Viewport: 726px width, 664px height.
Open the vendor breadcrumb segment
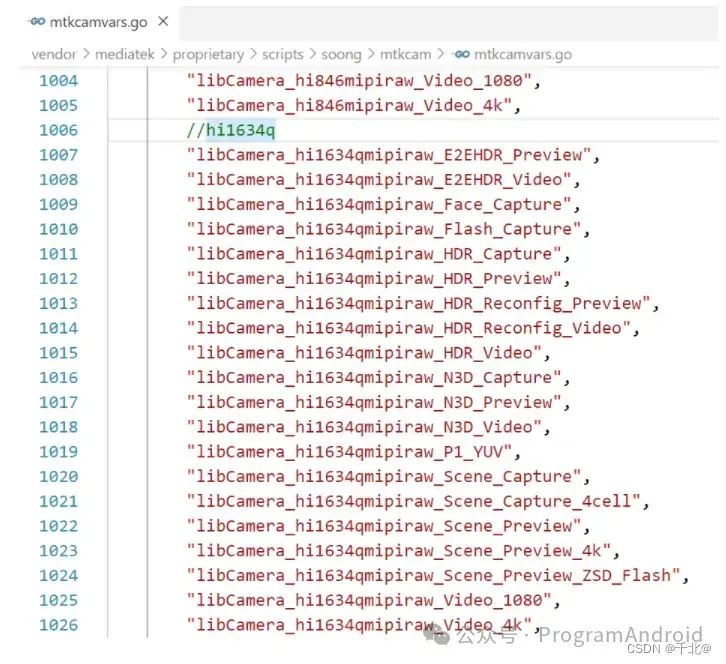click(54, 54)
